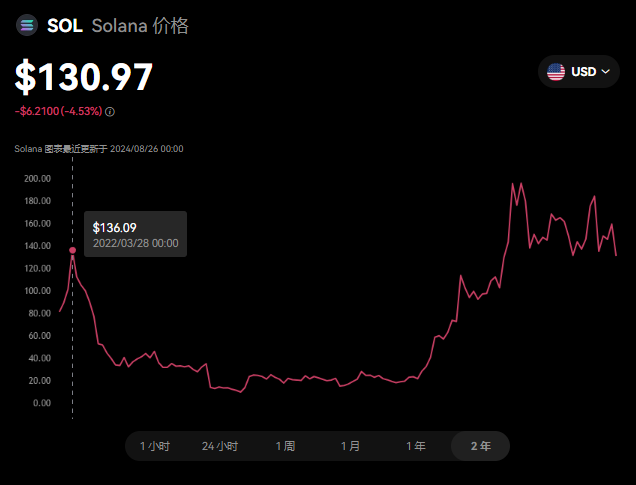636x485 pixels.
Task: Show the 1 周 price chart
Action: [x=285, y=446]
